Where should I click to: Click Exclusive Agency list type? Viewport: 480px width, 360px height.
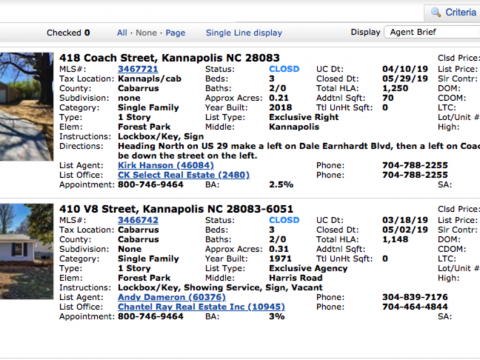click(308, 268)
